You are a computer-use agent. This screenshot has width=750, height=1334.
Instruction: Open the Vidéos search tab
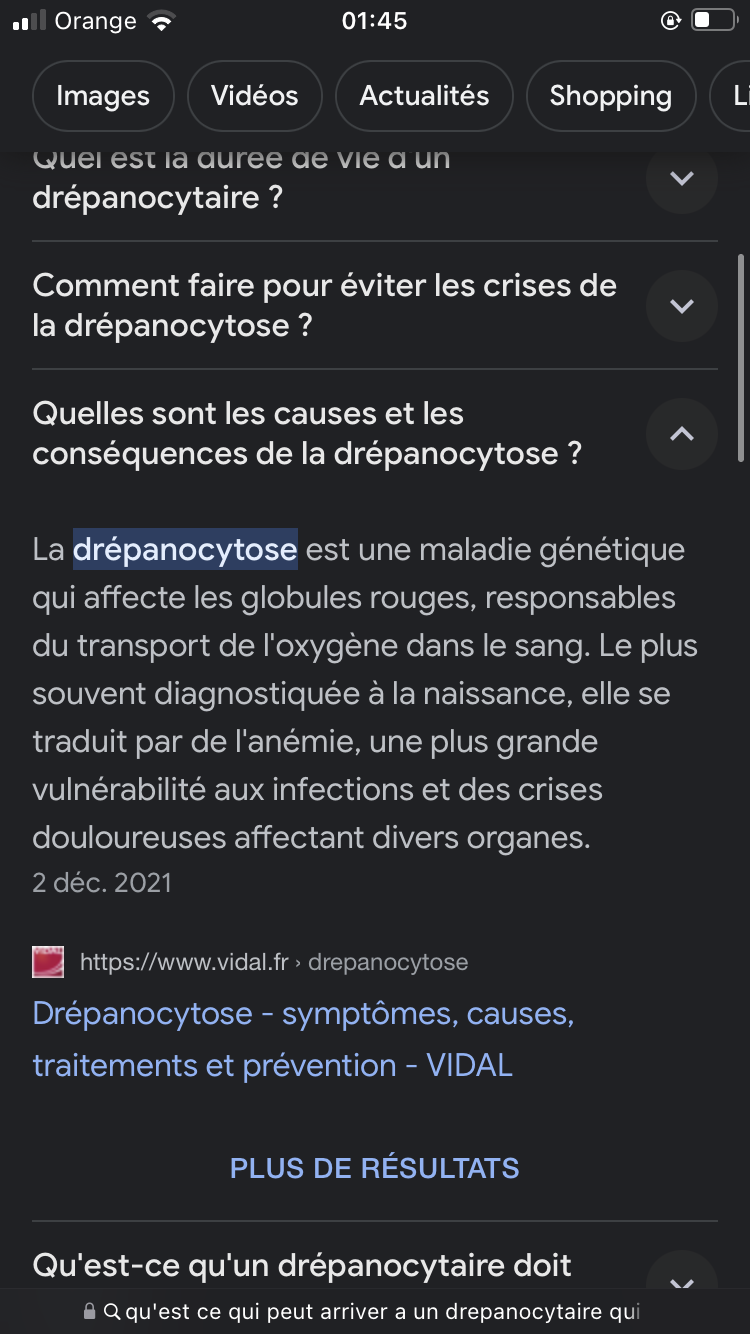[254, 96]
